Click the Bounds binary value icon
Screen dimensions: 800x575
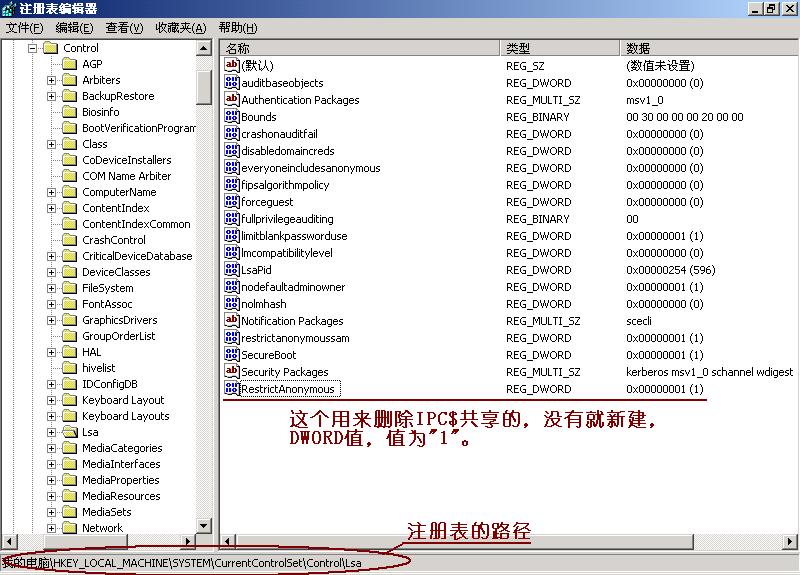pyautogui.click(x=232, y=116)
